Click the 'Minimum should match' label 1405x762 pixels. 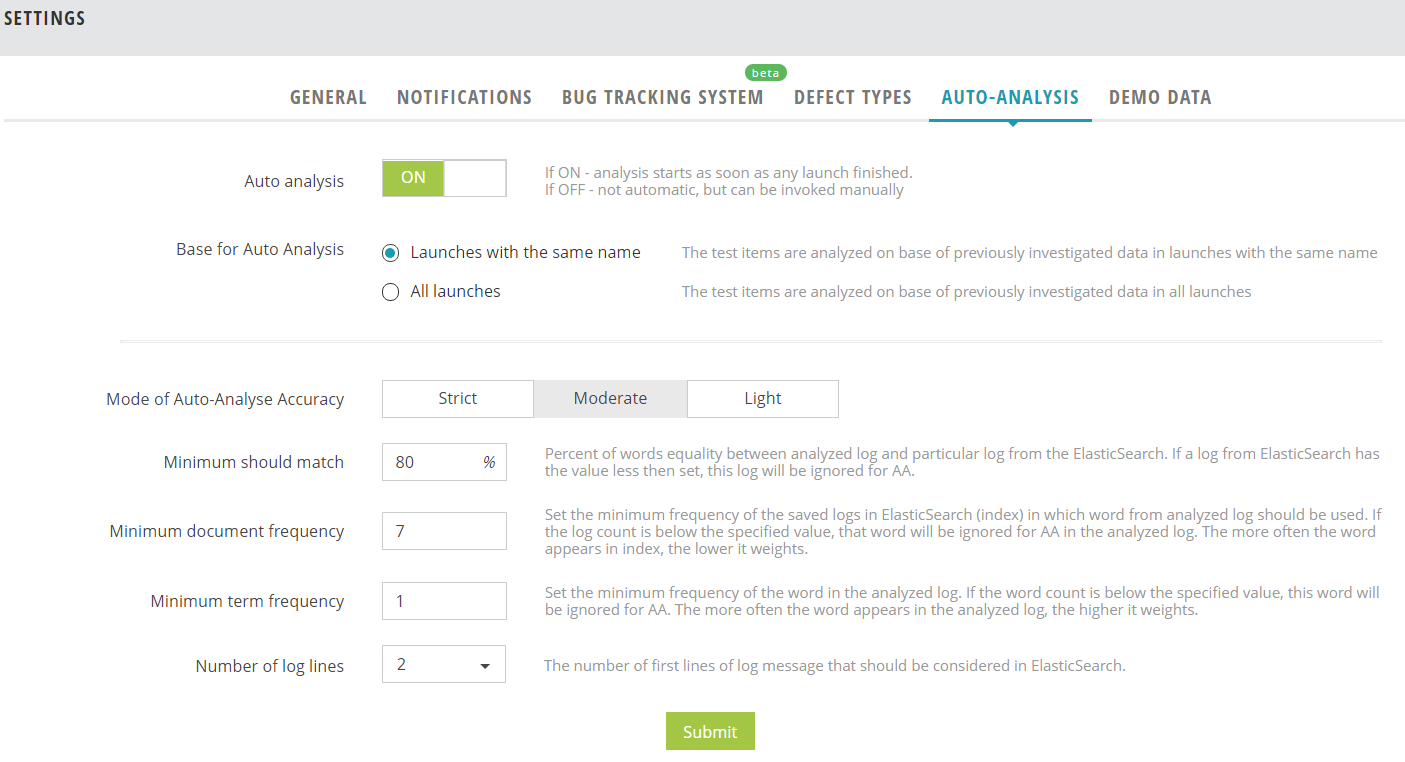[x=254, y=462]
